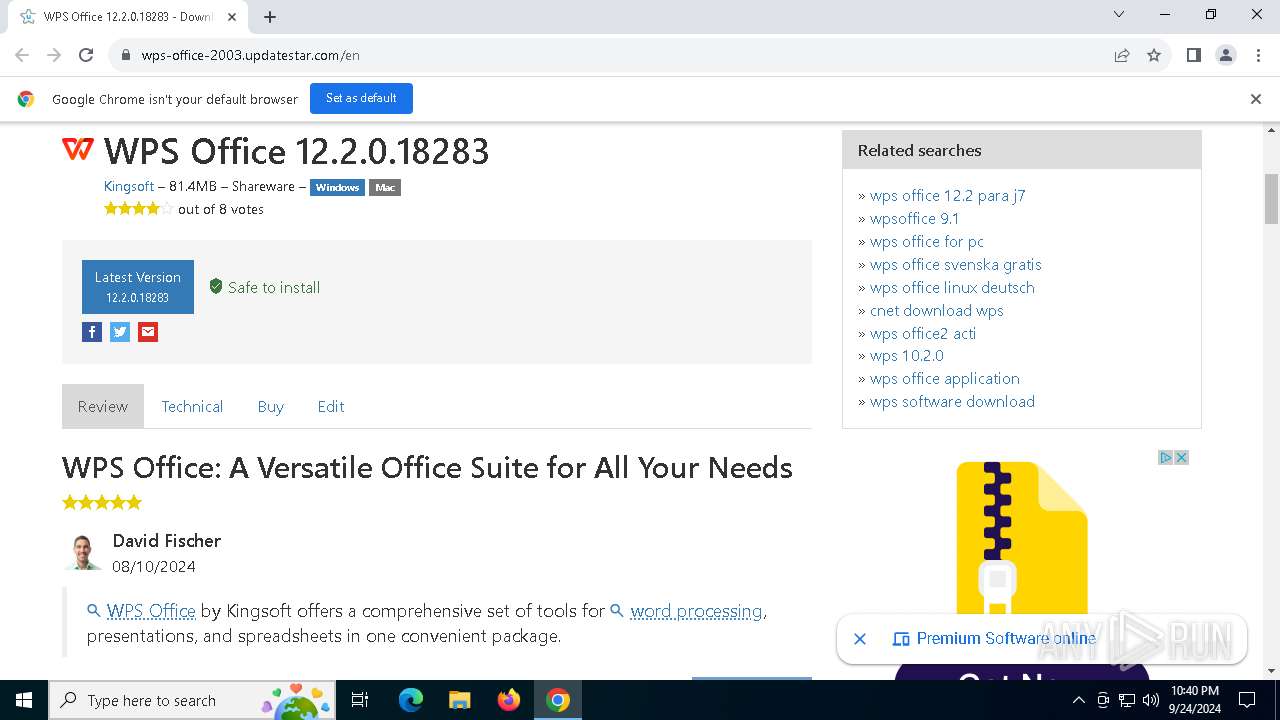Image resolution: width=1280 pixels, height=720 pixels.
Task: Switch to the Technical tab
Action: pos(192,406)
